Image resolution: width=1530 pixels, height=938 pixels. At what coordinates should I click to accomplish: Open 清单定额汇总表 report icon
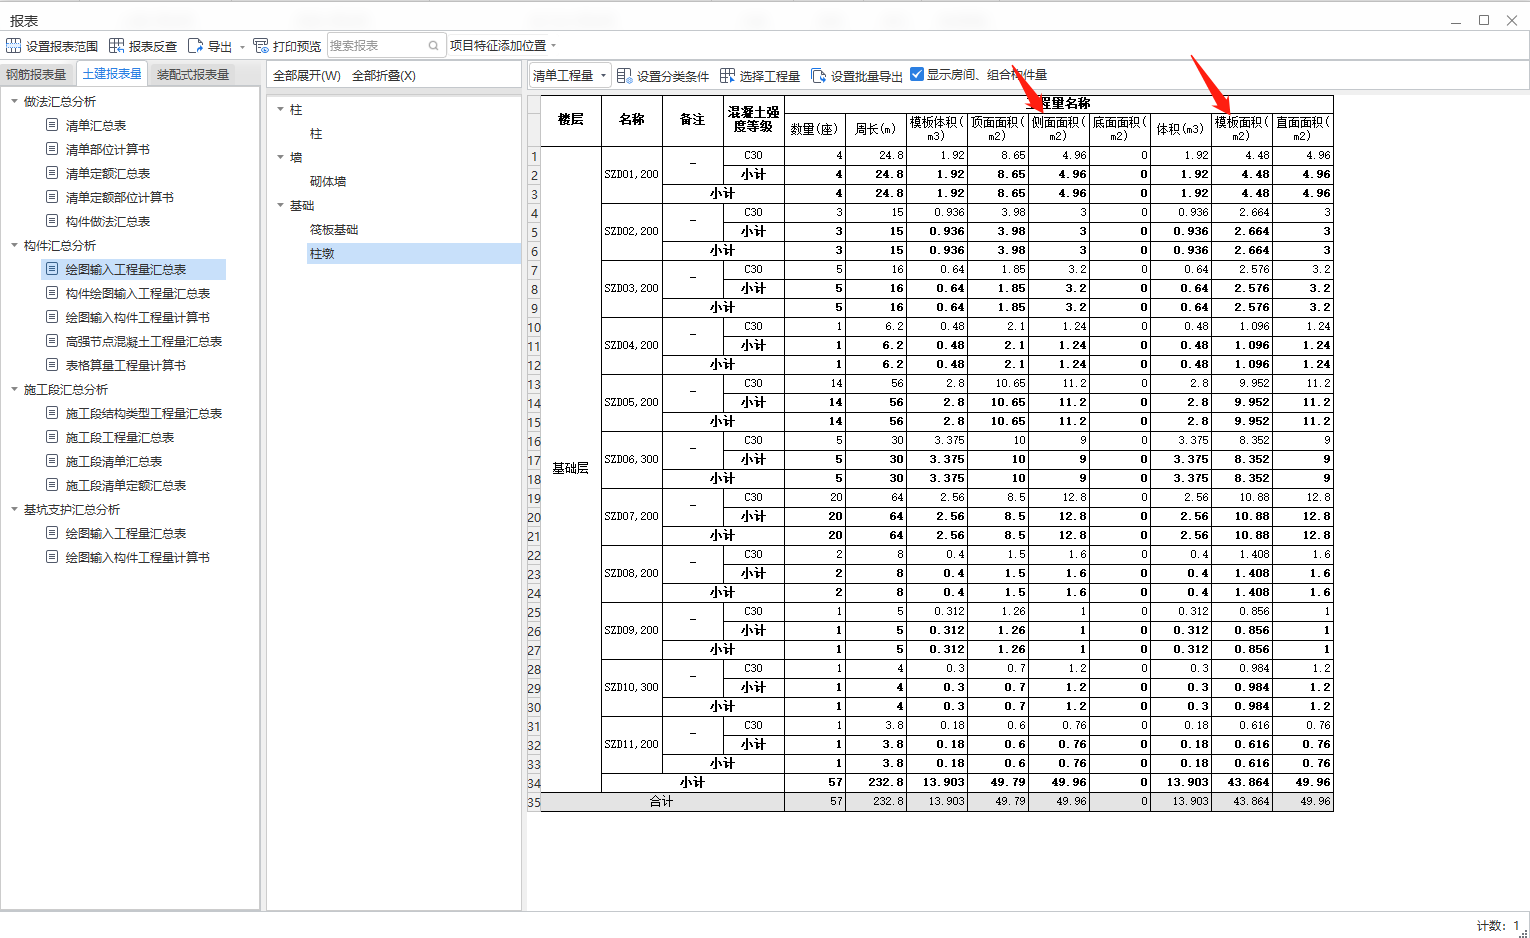[x=52, y=173]
